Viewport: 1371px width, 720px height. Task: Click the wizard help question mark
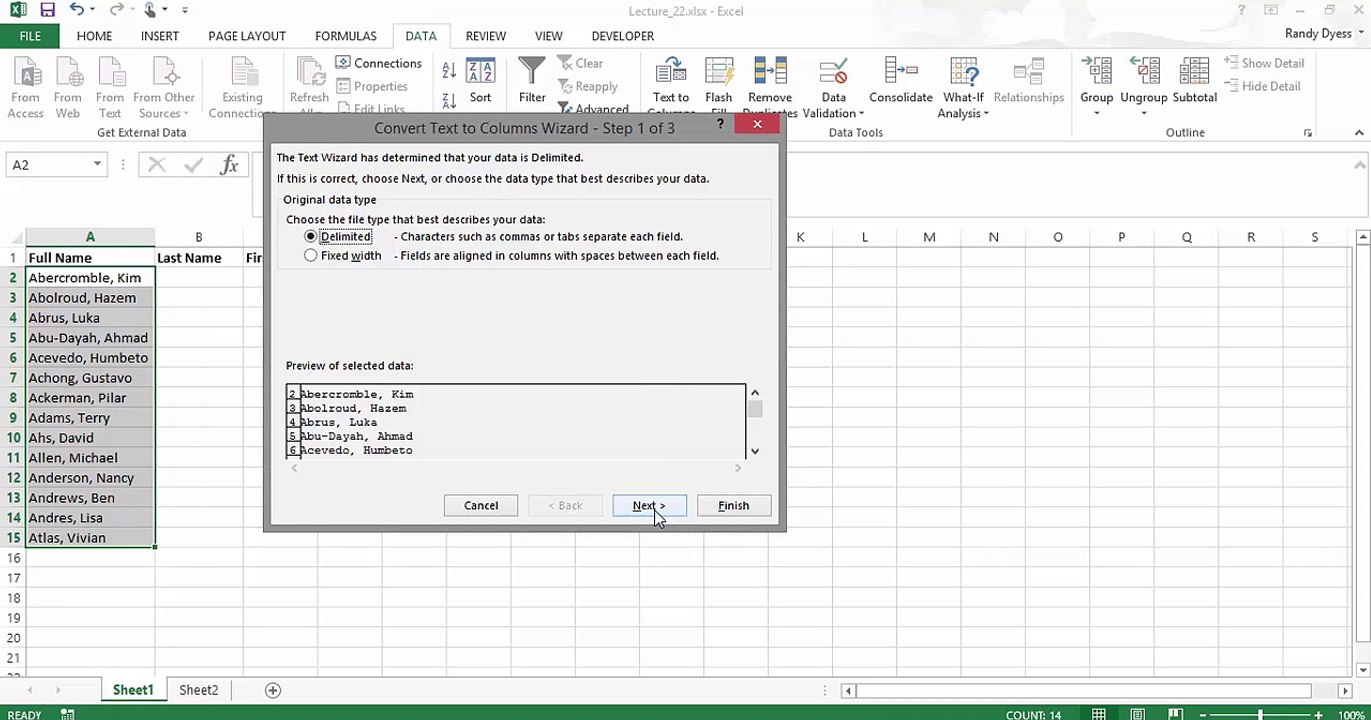(720, 125)
